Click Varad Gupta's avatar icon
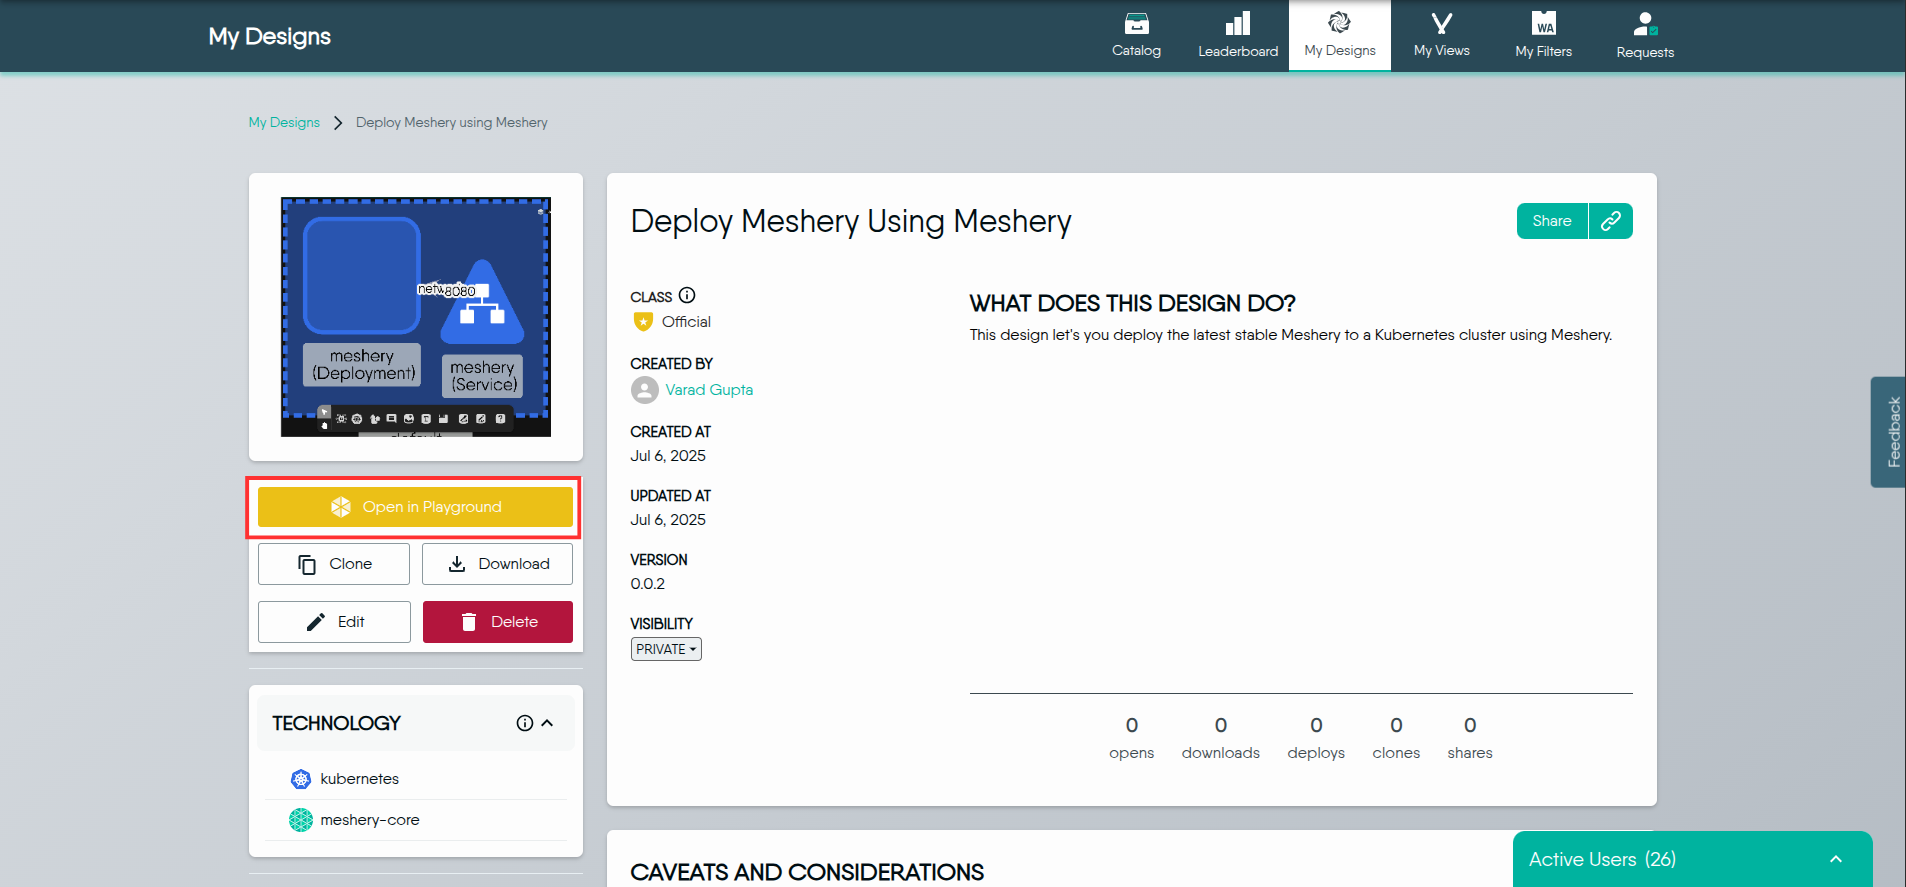 [x=644, y=390]
